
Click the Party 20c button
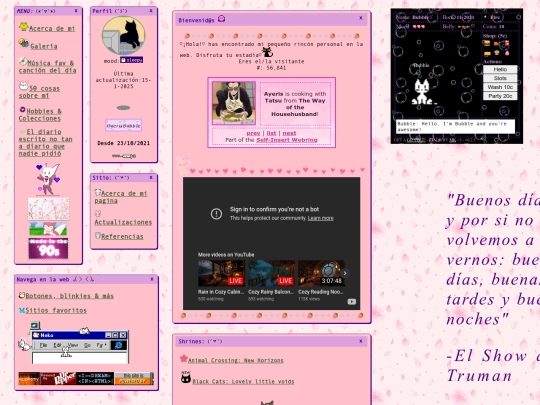coord(500,96)
